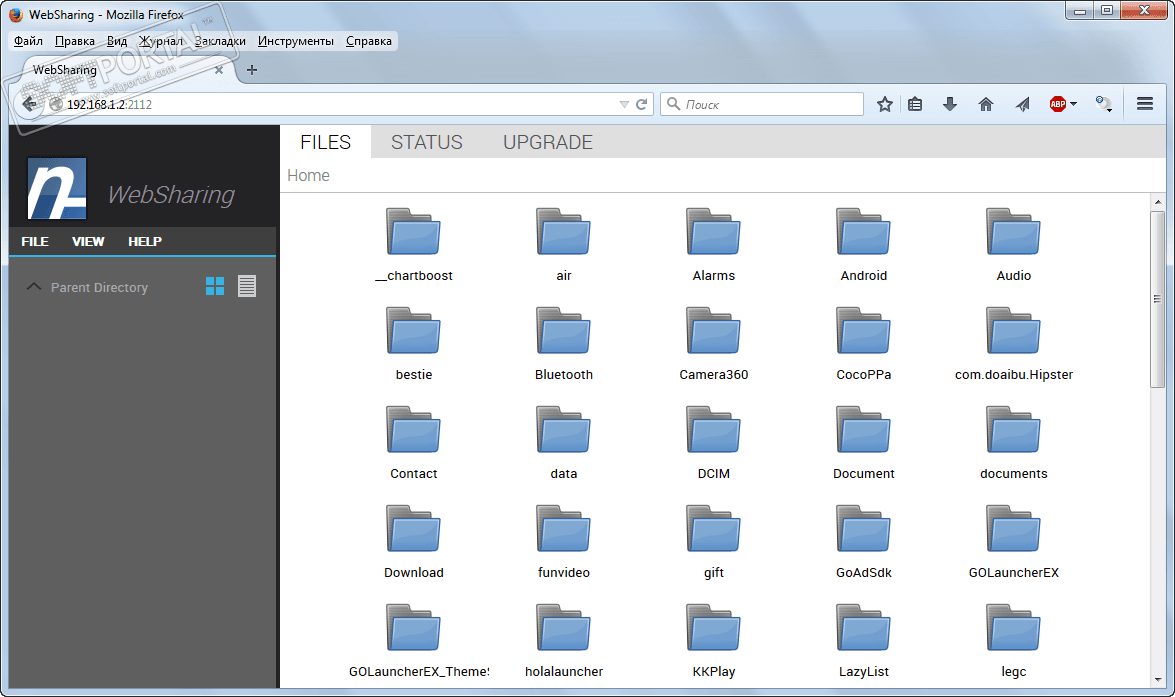Open Firefox hamburger menu
Viewport: 1175px width, 697px height.
1144,104
